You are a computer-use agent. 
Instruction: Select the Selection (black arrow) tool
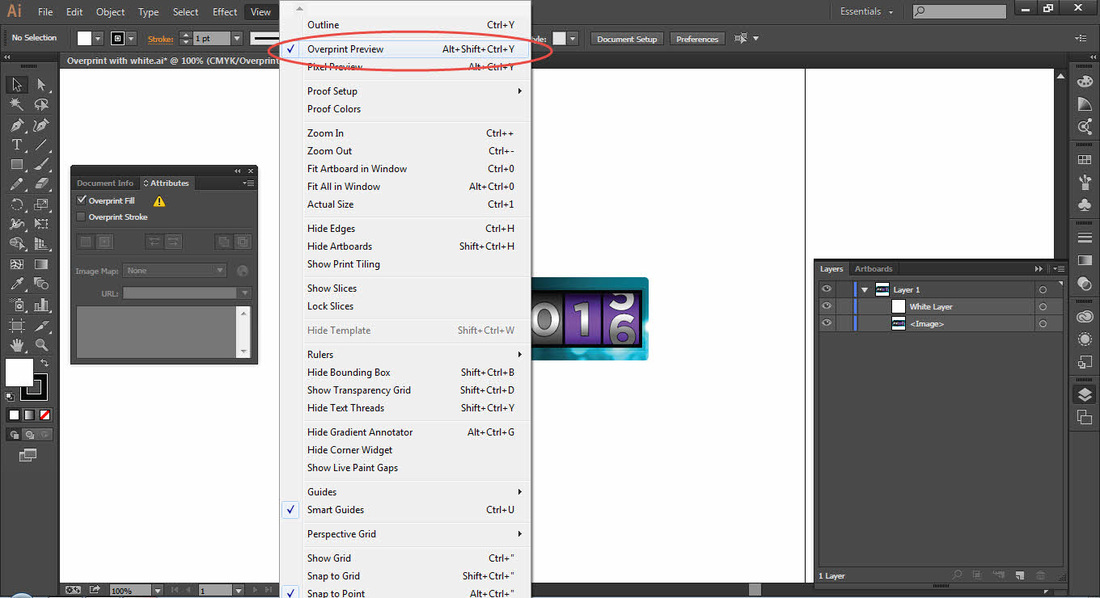point(16,85)
